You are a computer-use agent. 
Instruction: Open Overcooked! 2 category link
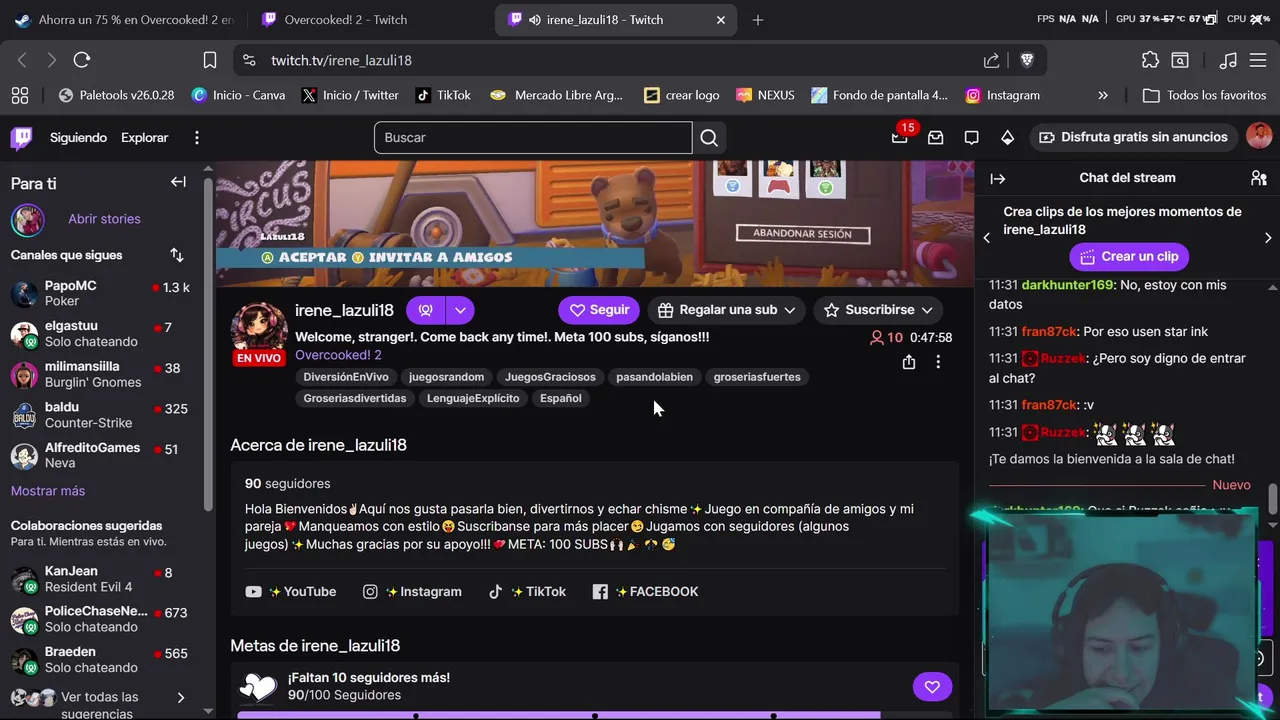click(338, 355)
